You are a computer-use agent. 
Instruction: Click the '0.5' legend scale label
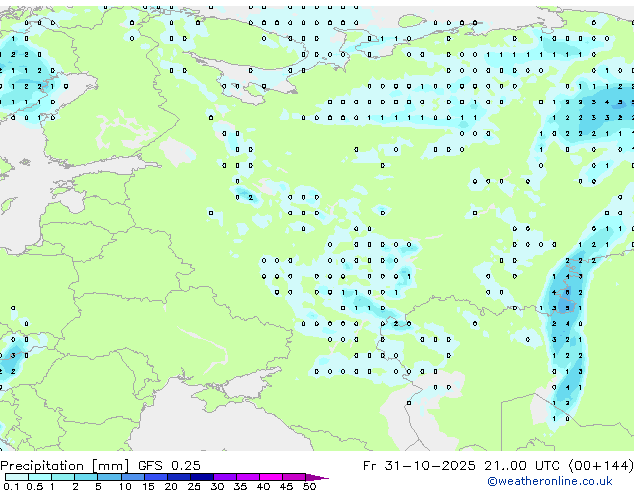(x=35, y=486)
